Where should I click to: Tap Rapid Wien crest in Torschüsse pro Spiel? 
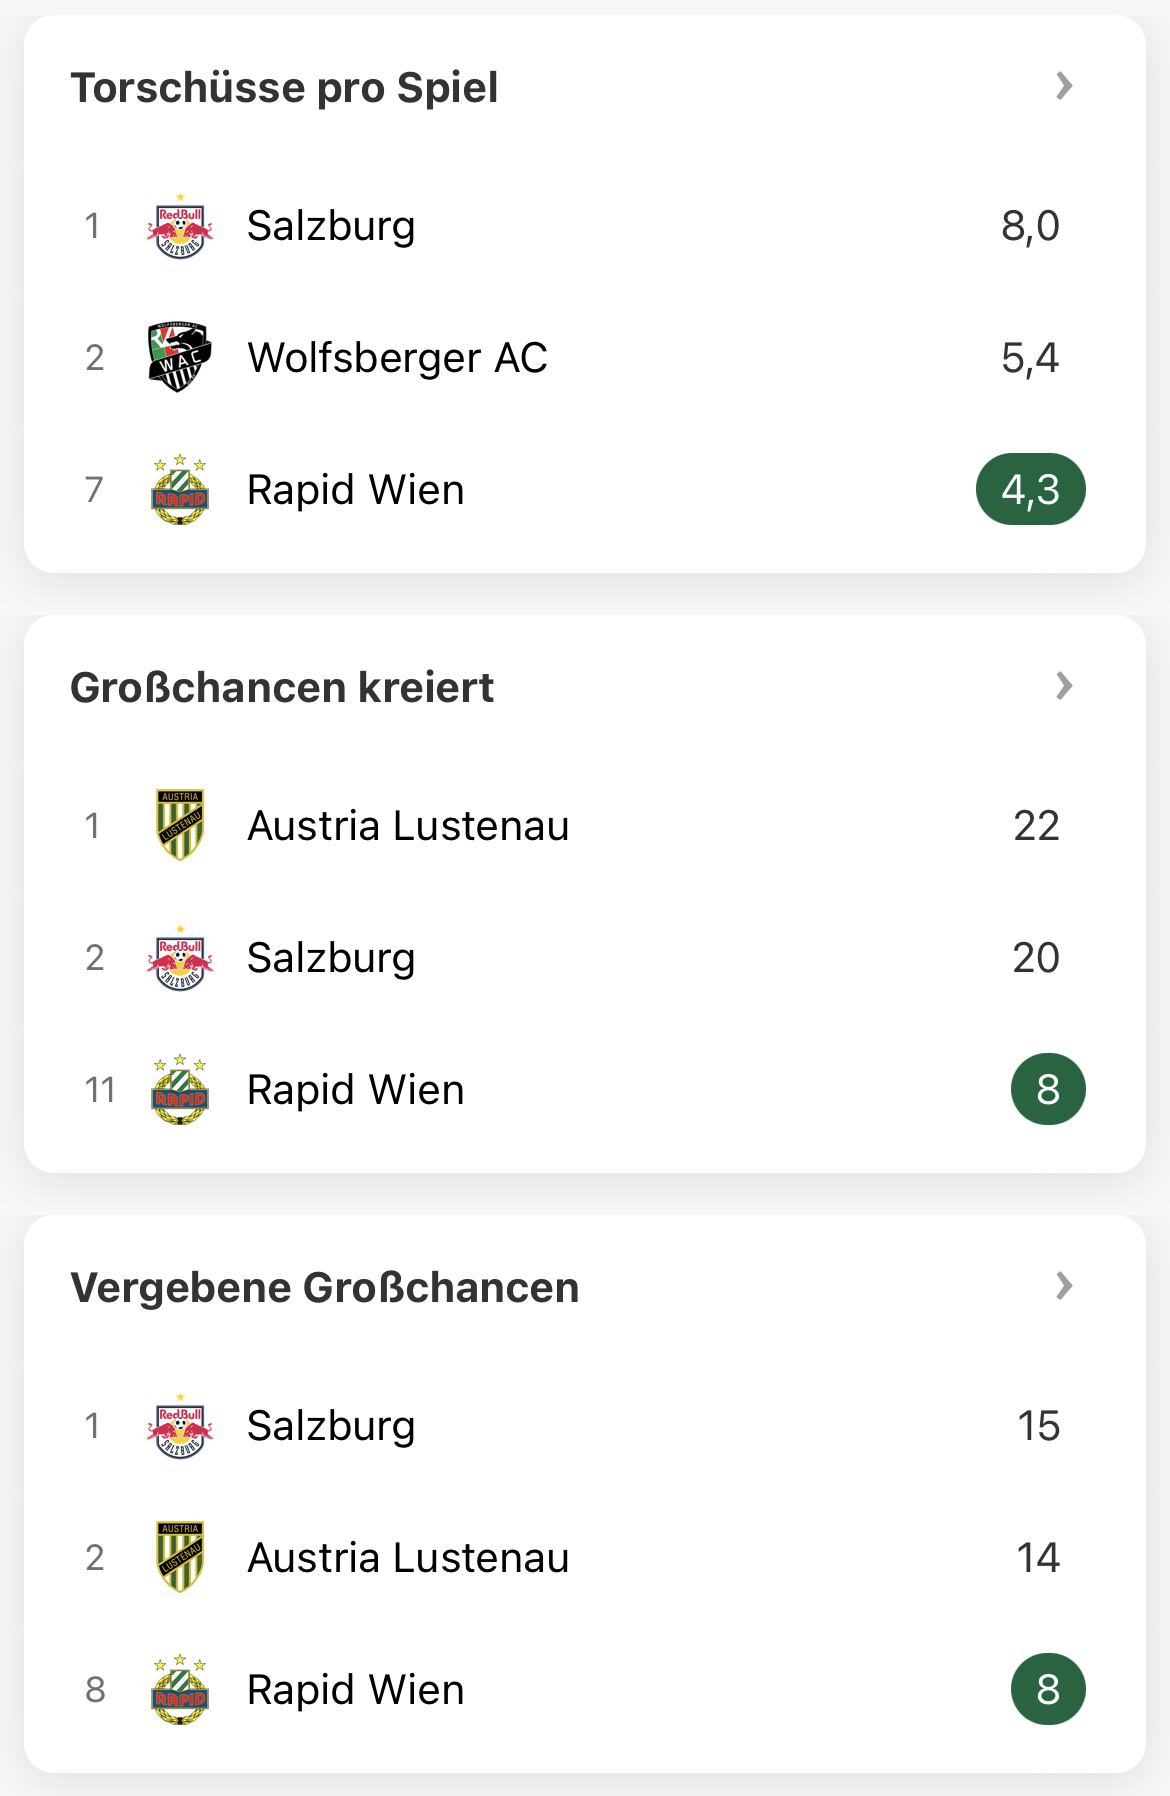point(180,490)
